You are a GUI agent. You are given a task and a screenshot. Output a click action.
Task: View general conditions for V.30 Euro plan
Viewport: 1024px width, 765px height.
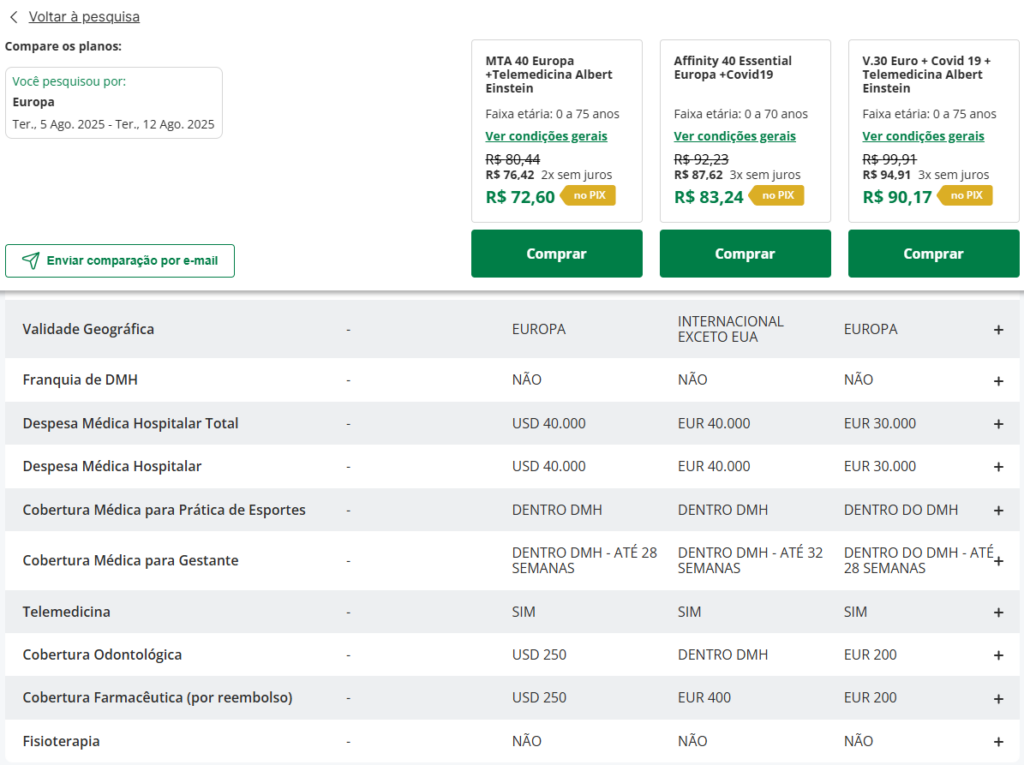pos(923,136)
